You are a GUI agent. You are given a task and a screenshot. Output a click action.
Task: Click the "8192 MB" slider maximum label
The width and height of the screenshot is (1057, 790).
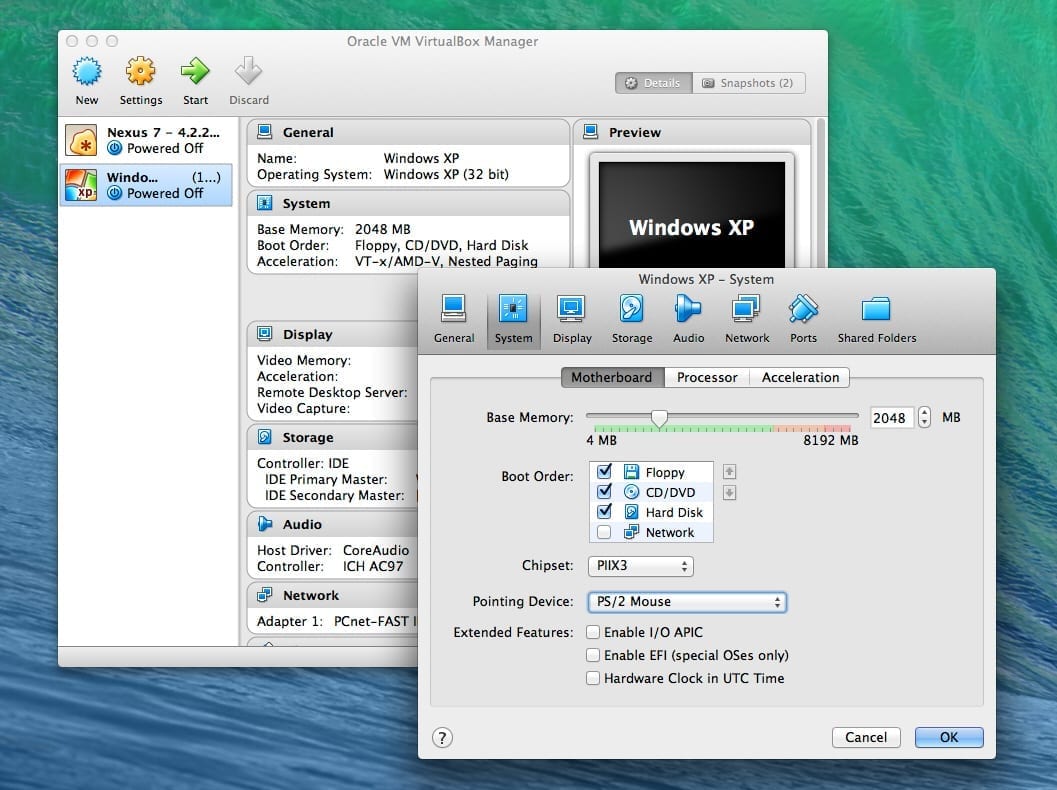coord(830,440)
